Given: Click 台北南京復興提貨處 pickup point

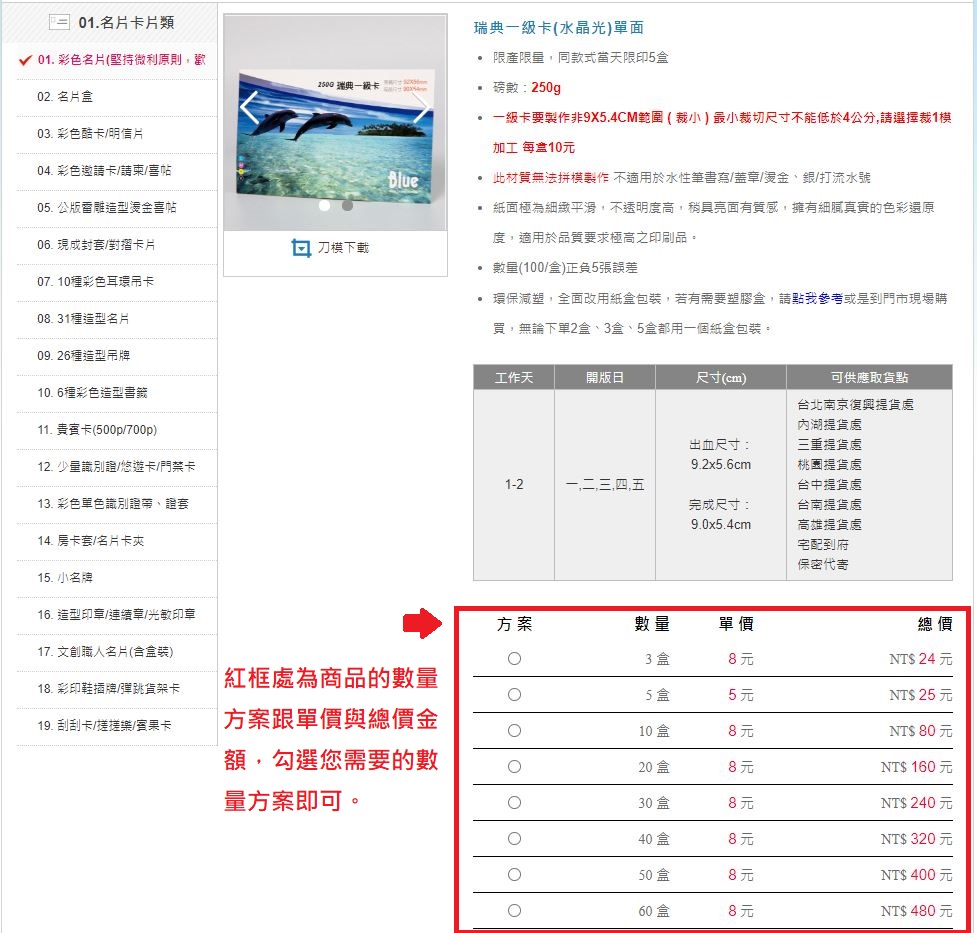Looking at the screenshot, I should click(x=855, y=404).
